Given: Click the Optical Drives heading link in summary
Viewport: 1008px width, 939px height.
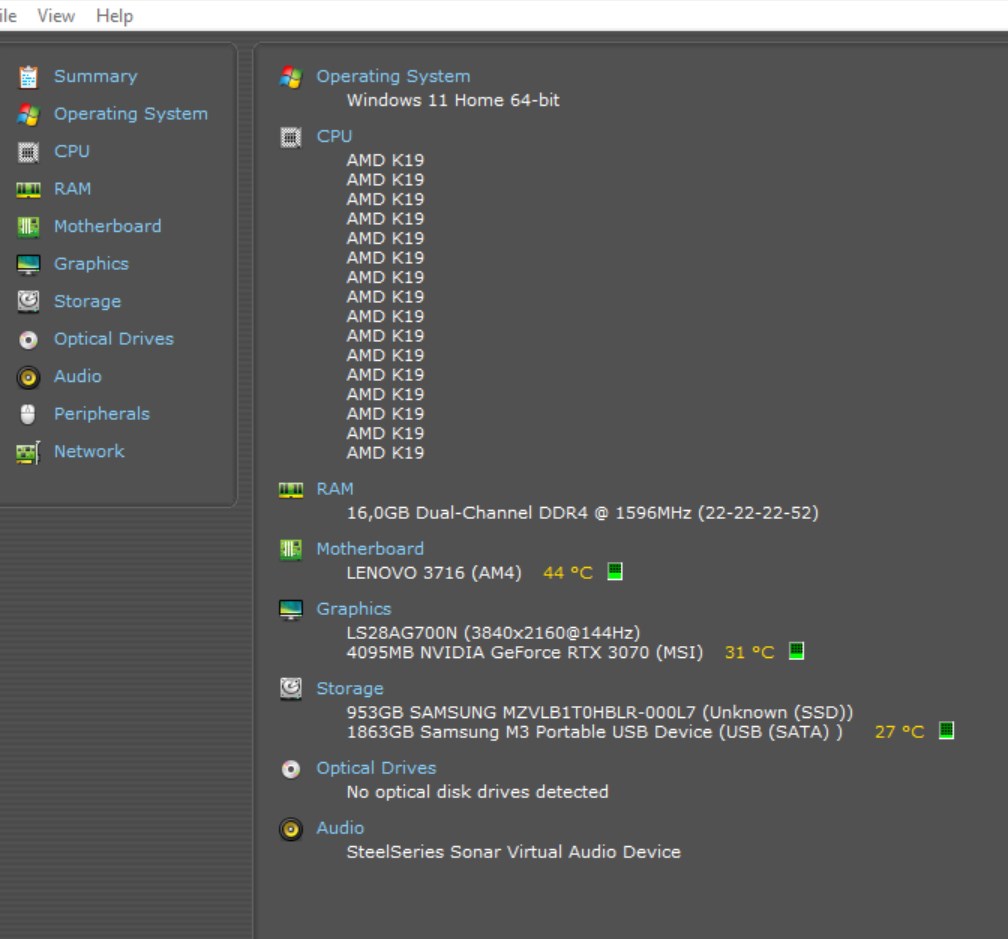Looking at the screenshot, I should [x=376, y=768].
